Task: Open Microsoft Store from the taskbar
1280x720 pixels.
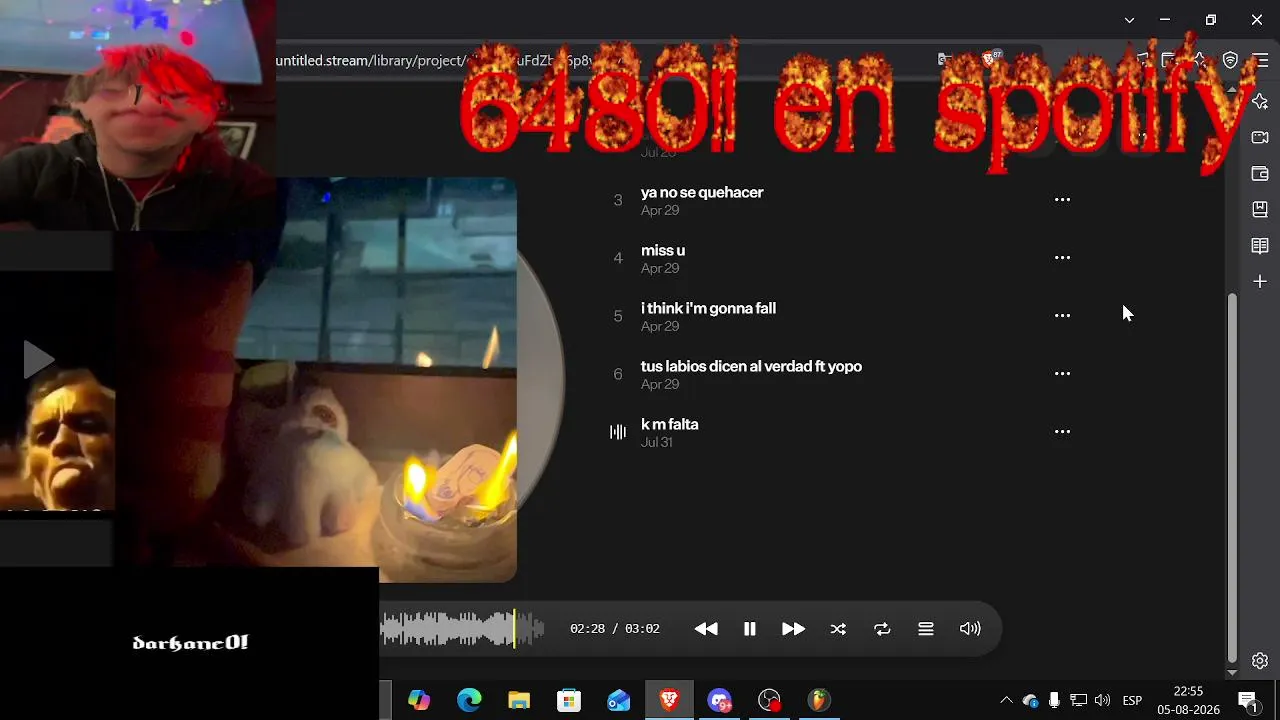Action: pyautogui.click(x=569, y=700)
